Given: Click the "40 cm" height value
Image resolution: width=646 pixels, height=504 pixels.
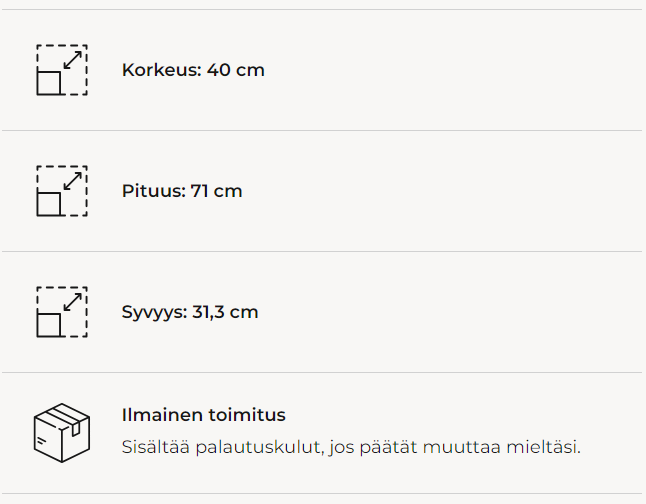Looking at the screenshot, I should click(236, 71).
